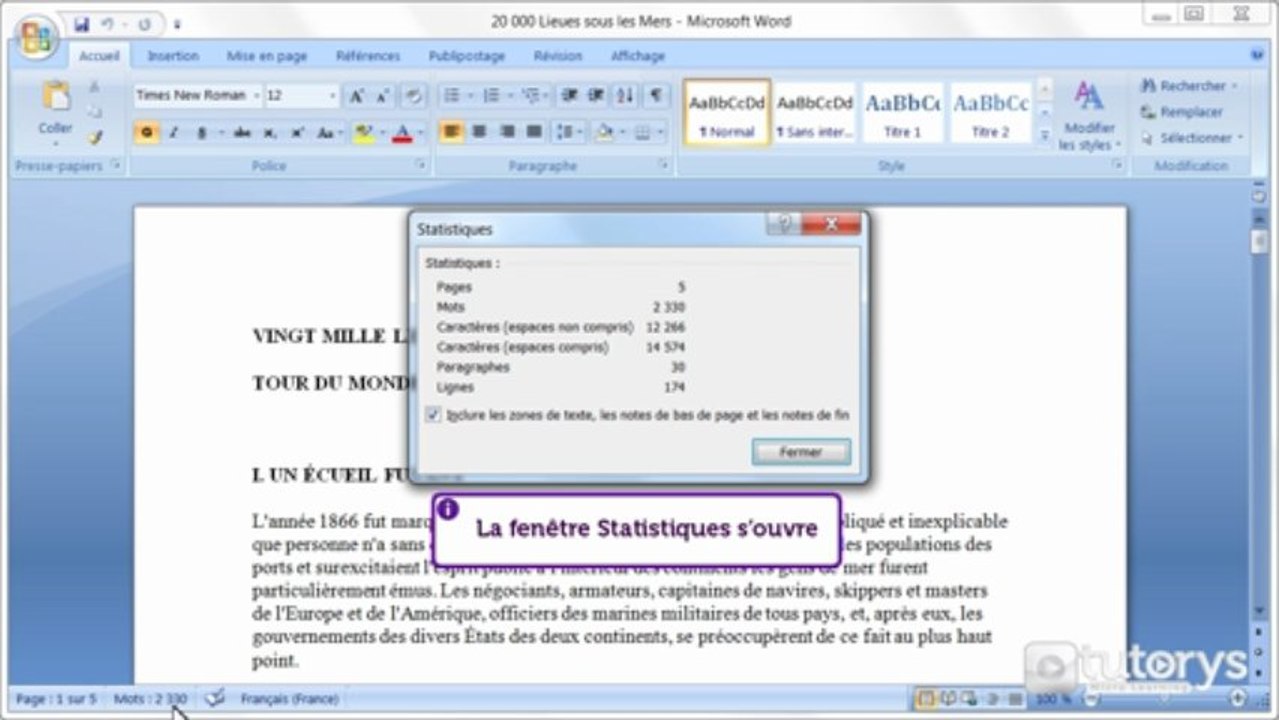
Task: Switch to the Insertion tab
Action: click(x=173, y=57)
